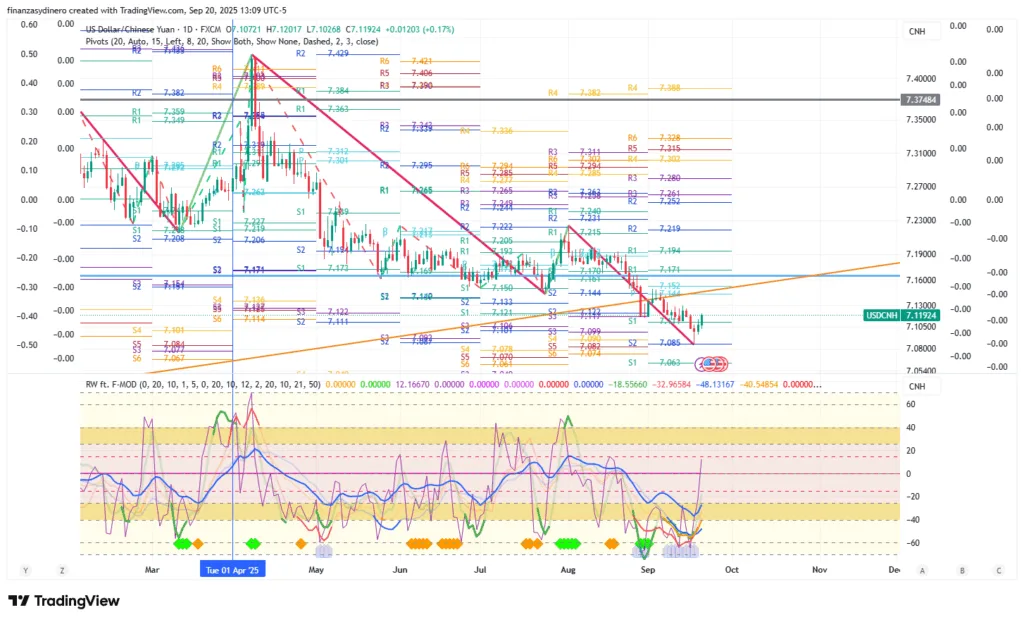Click the R6 7.328 pivot label
1024x622 pixels.
(x=654, y=138)
